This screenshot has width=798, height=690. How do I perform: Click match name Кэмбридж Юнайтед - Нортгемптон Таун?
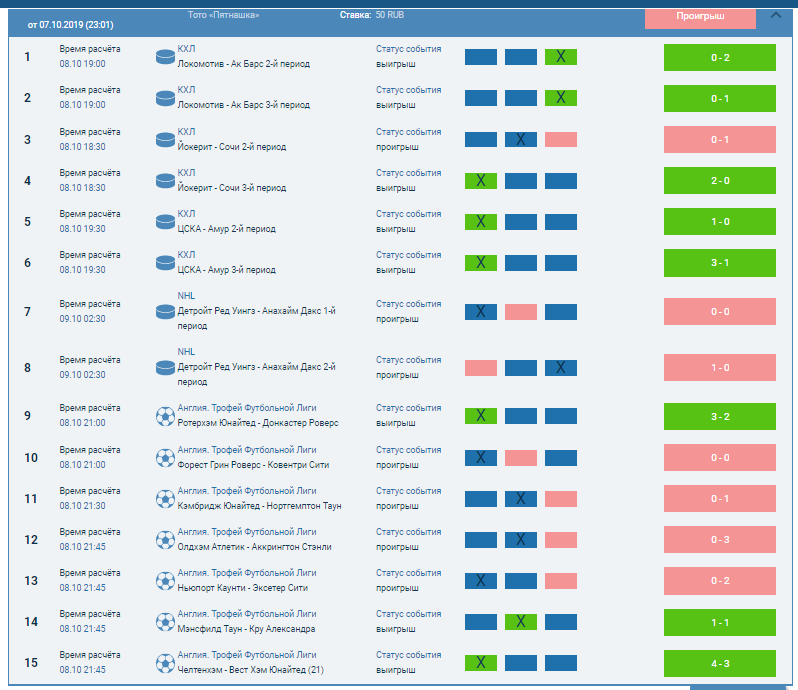pyautogui.click(x=260, y=506)
